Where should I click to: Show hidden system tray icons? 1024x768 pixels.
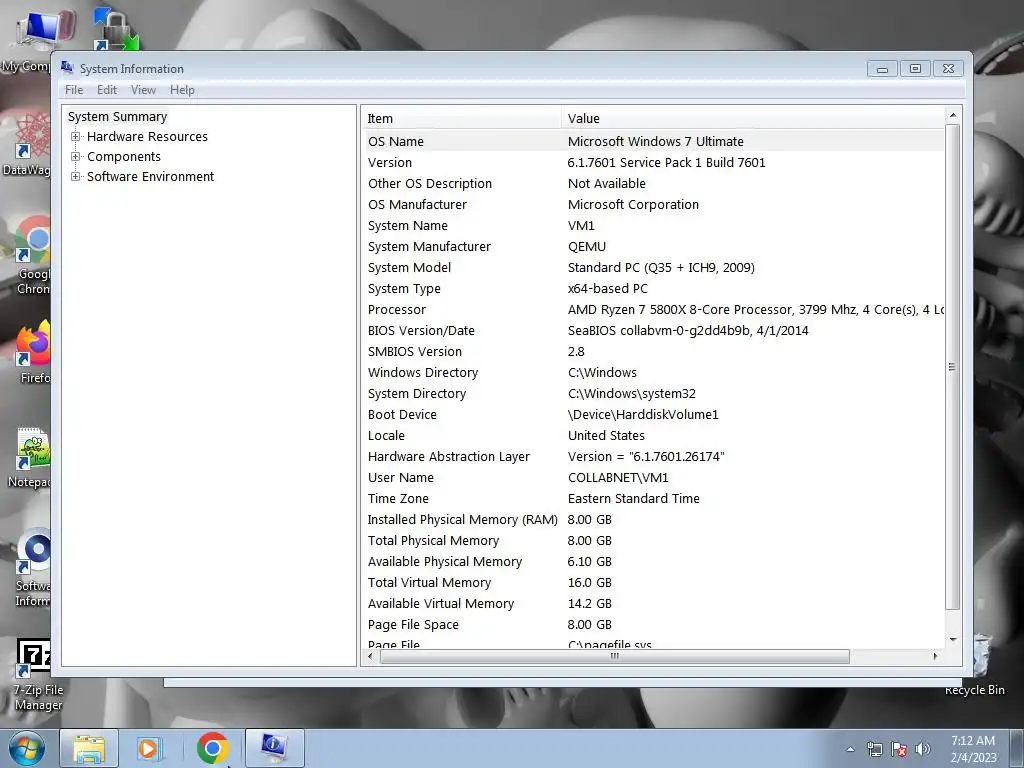pyautogui.click(x=850, y=749)
